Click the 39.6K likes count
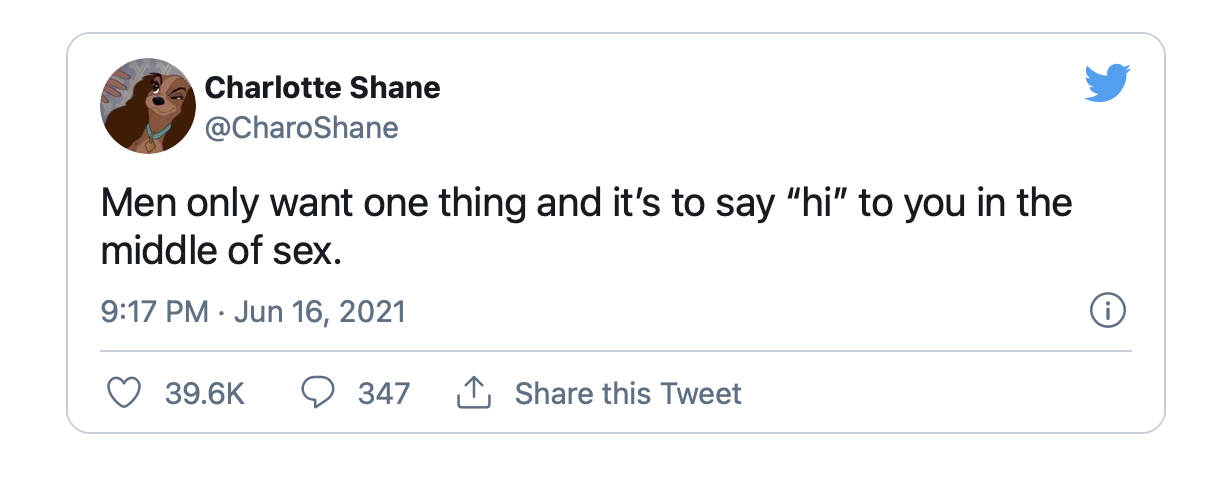The width and height of the screenshot is (1226, 480). (x=205, y=393)
